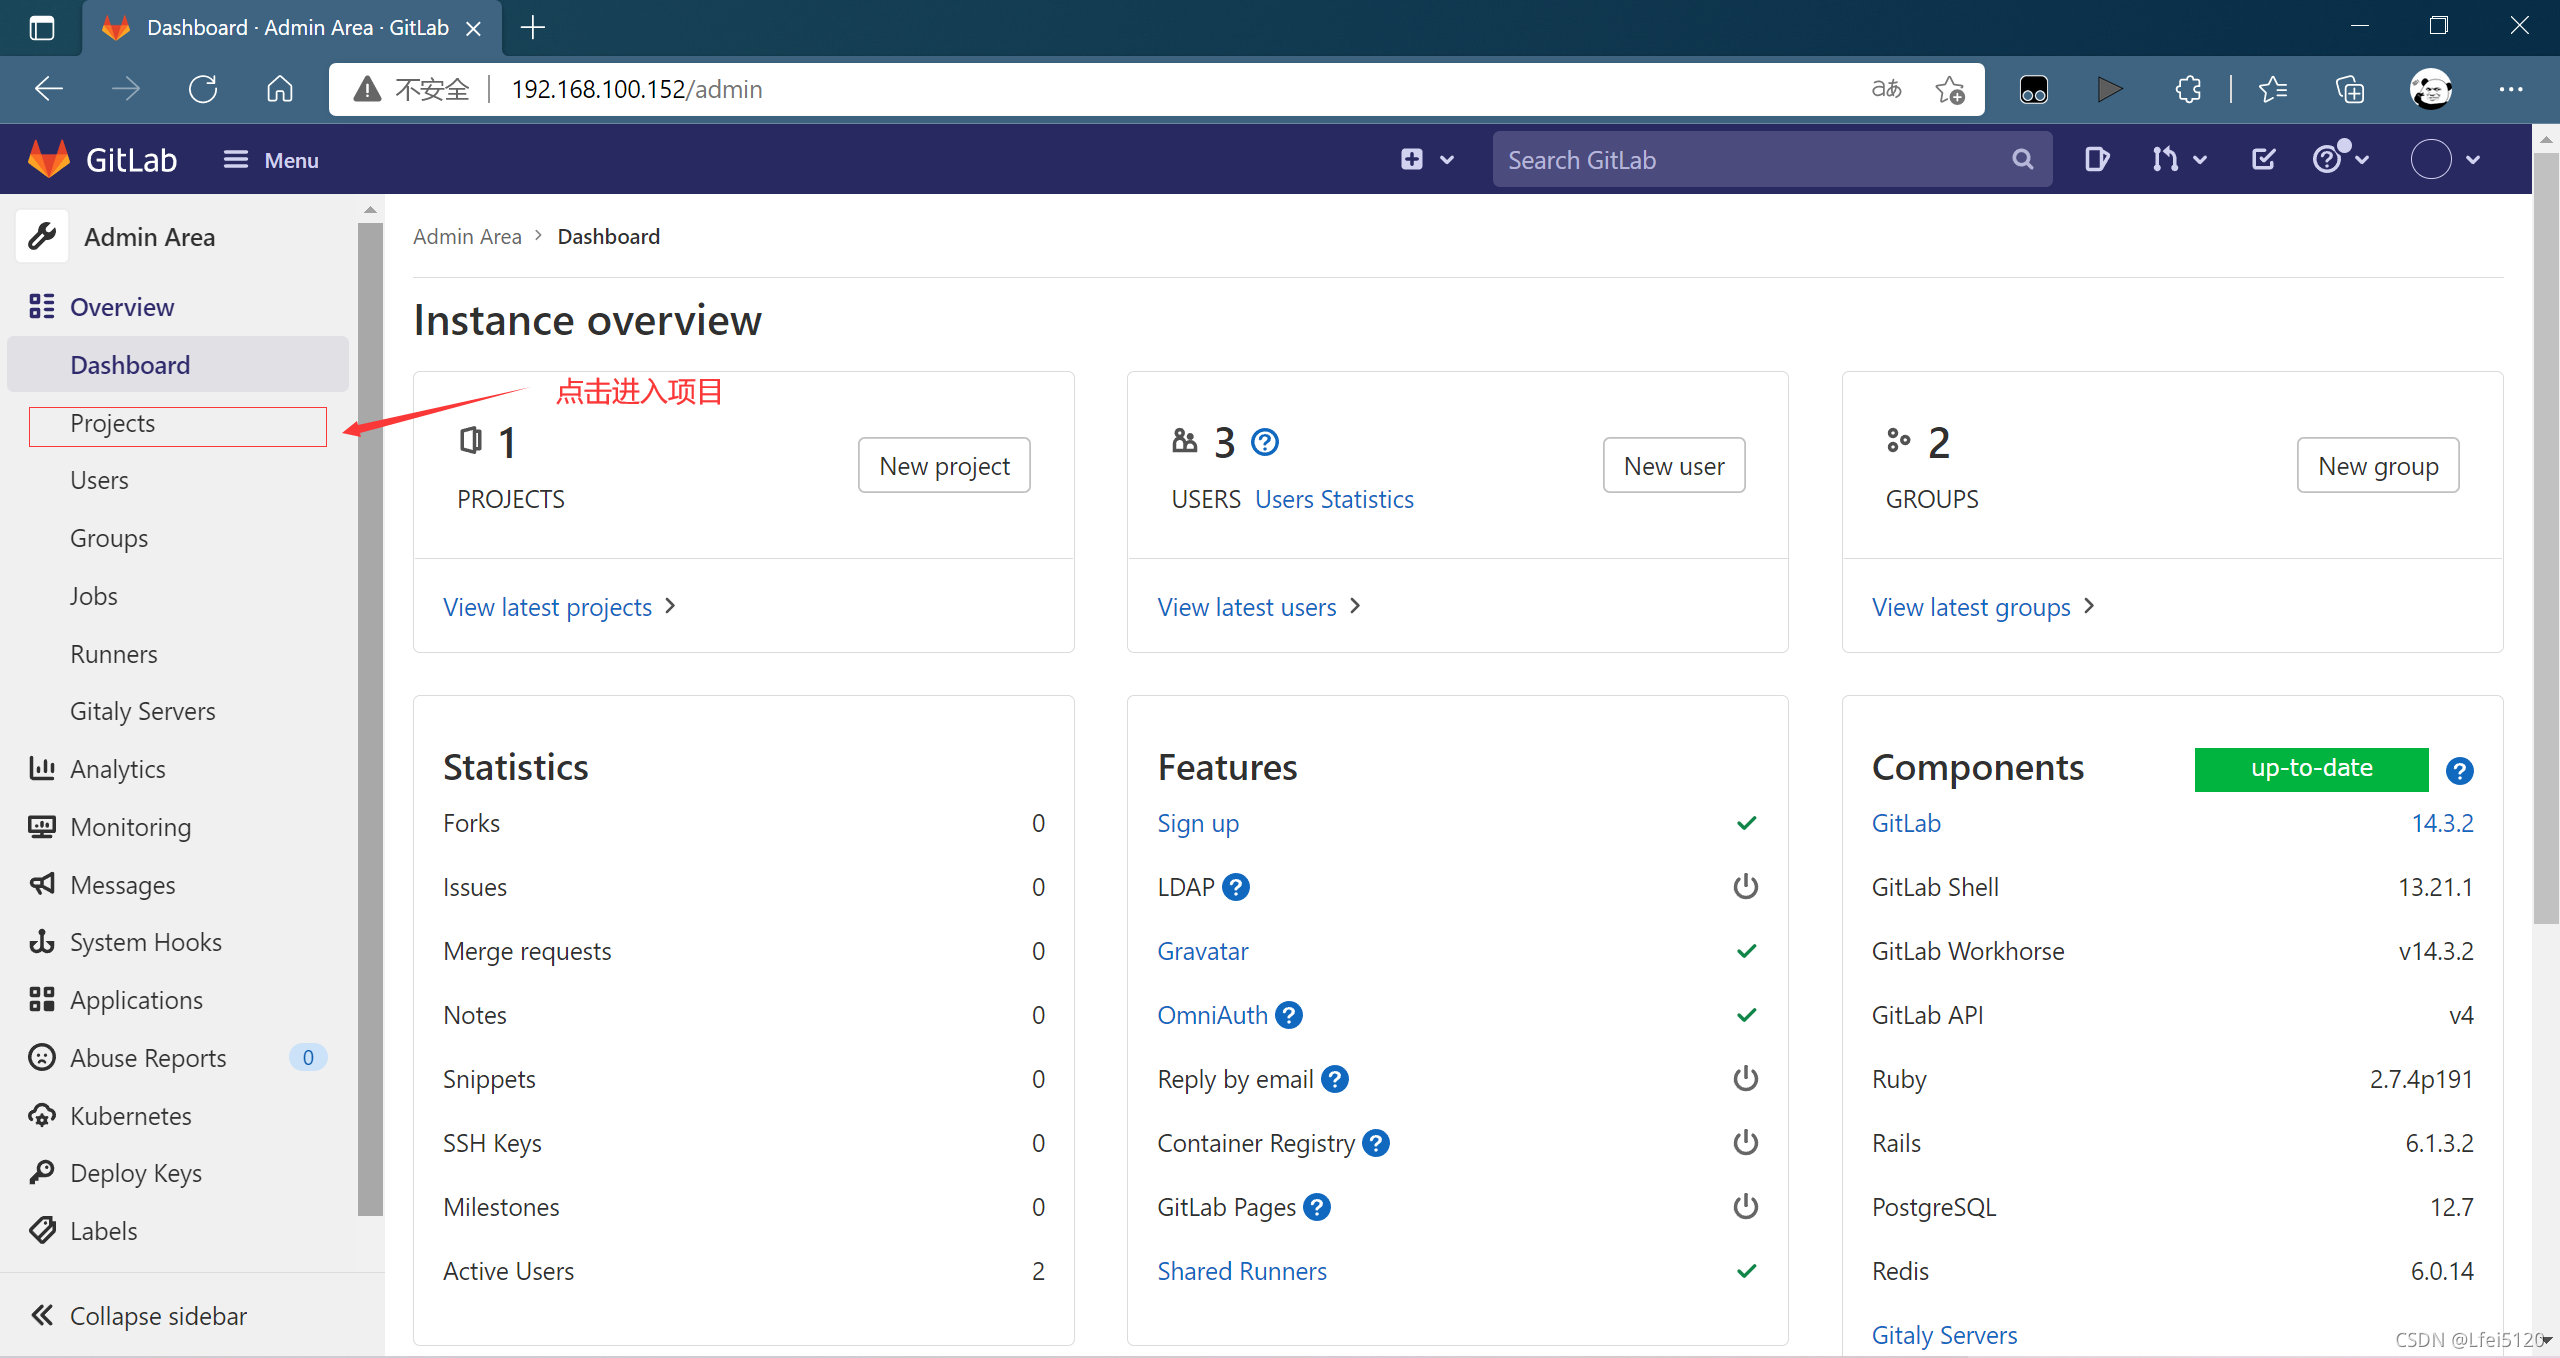
Task: Click help icon beside Container Registry
Action: click(x=1376, y=1143)
